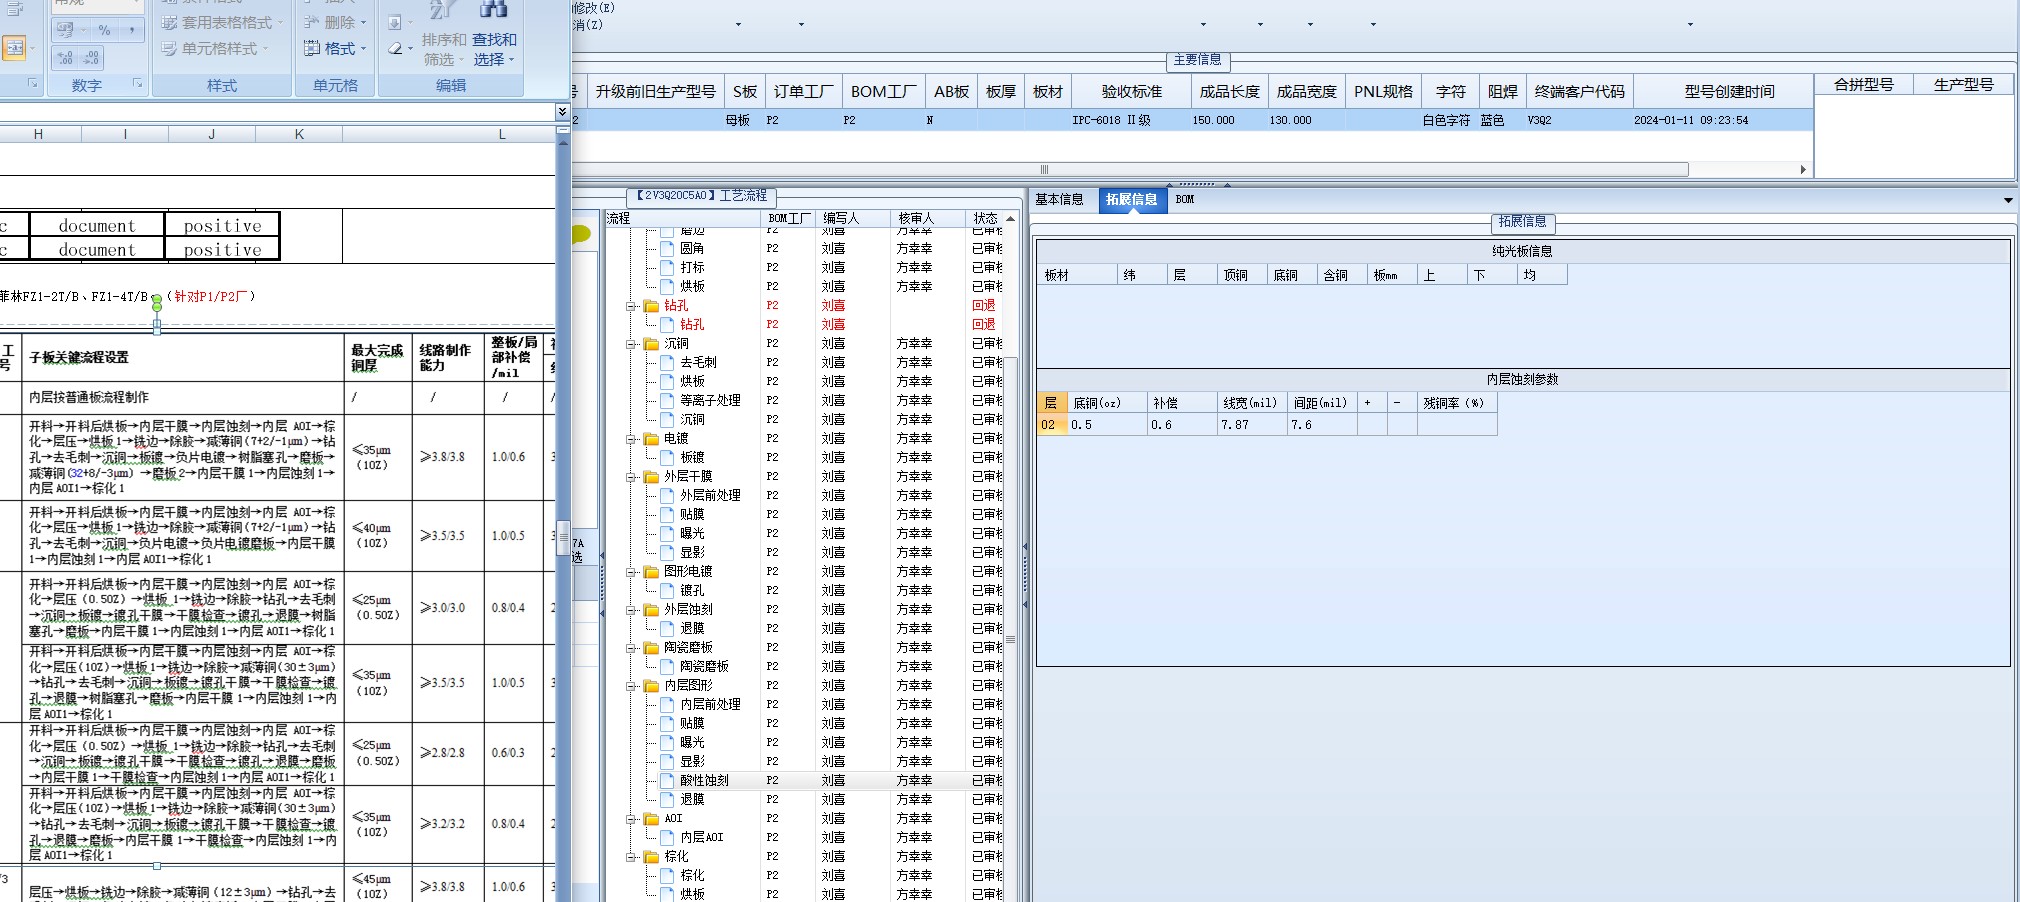Viewport: 2020px width, 902px height.
Task: Click the number group dialog launcher icon
Action: pyautogui.click(x=138, y=84)
